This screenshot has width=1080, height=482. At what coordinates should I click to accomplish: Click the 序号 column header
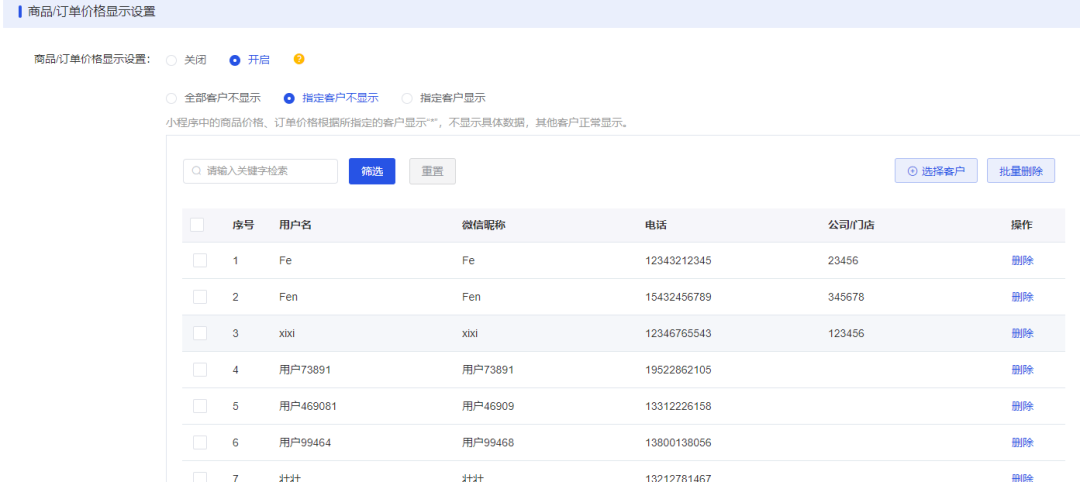(x=243, y=225)
